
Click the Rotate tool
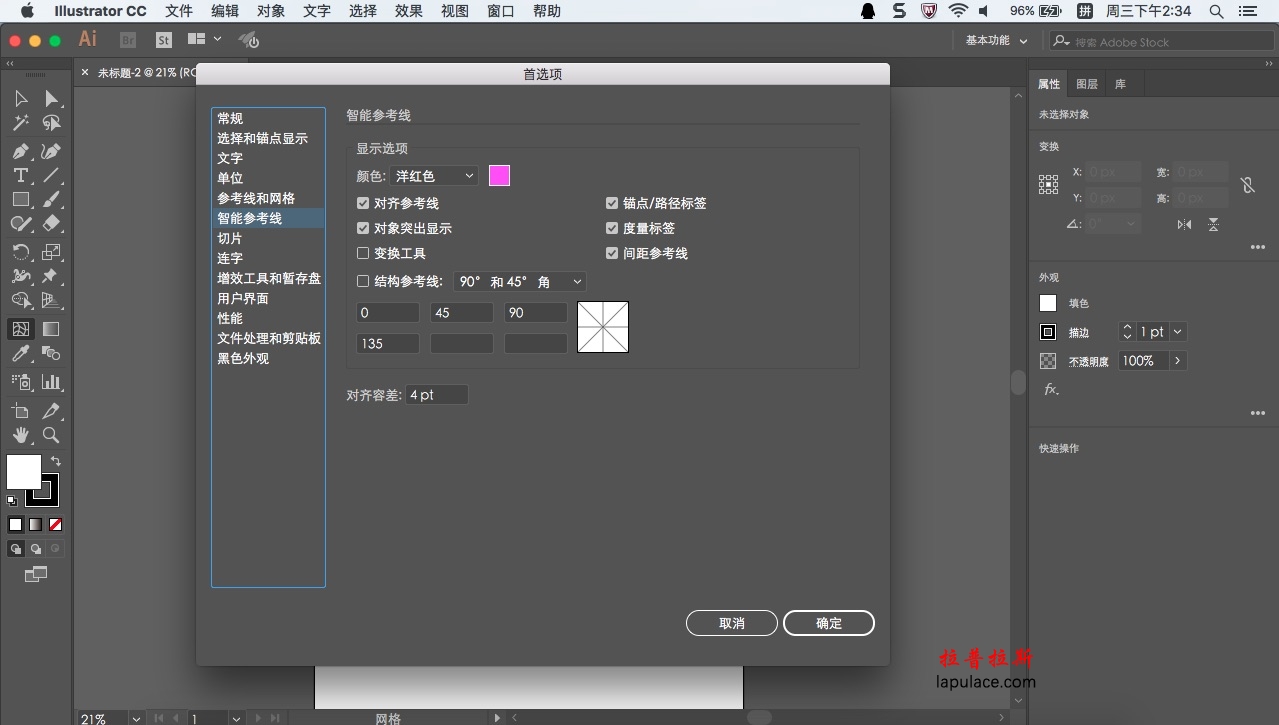point(20,251)
